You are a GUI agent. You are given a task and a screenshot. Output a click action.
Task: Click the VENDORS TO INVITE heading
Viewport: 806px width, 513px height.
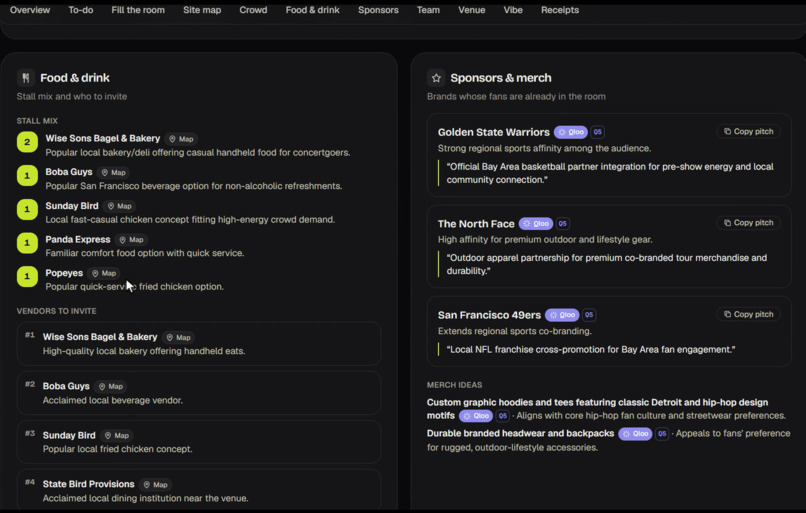click(x=57, y=311)
